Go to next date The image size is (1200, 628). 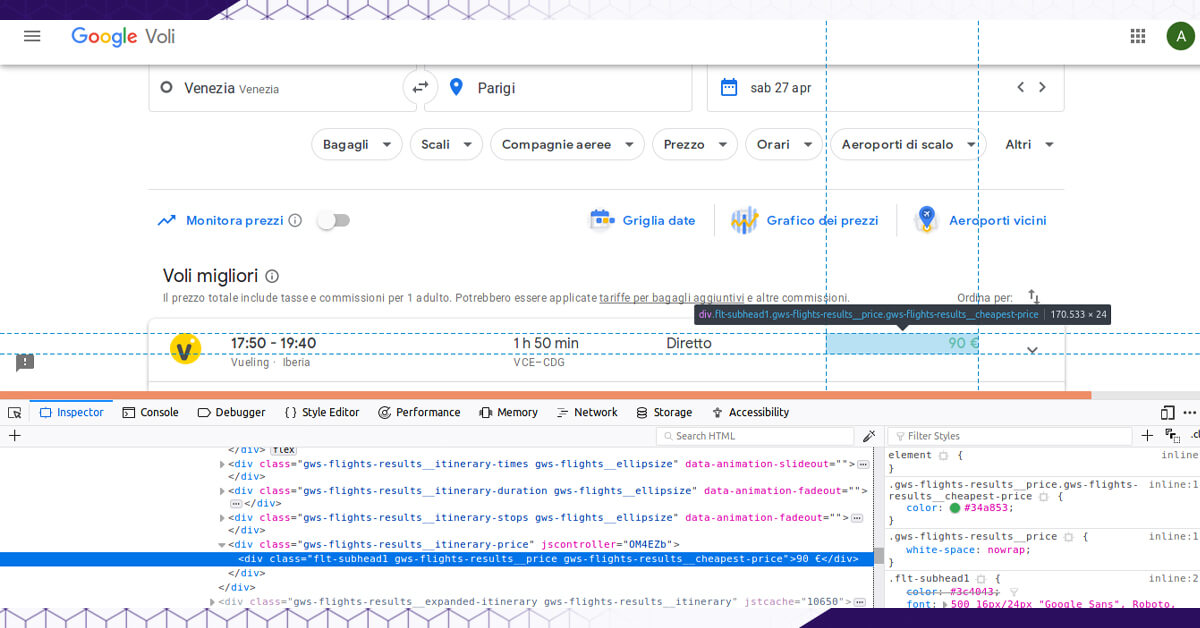pos(1042,87)
